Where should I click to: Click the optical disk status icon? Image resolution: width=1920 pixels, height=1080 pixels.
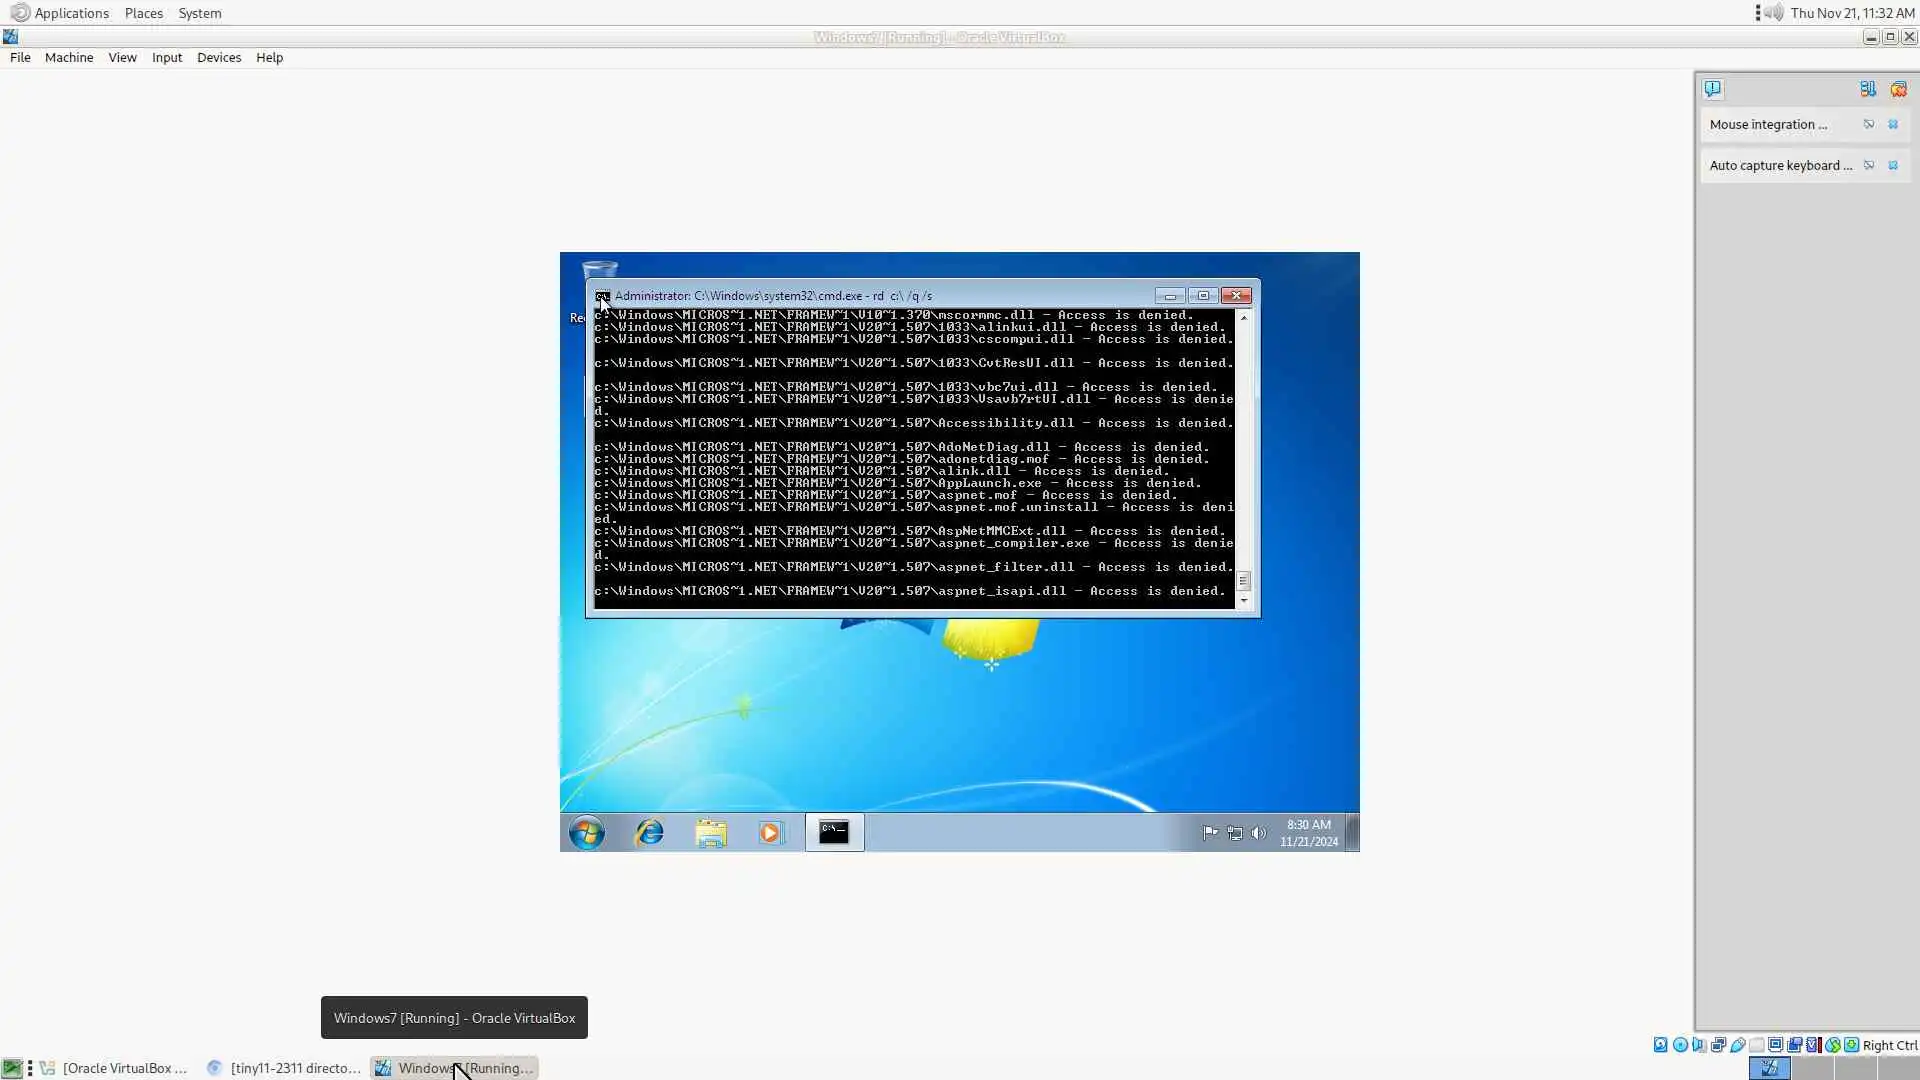tap(1680, 1045)
